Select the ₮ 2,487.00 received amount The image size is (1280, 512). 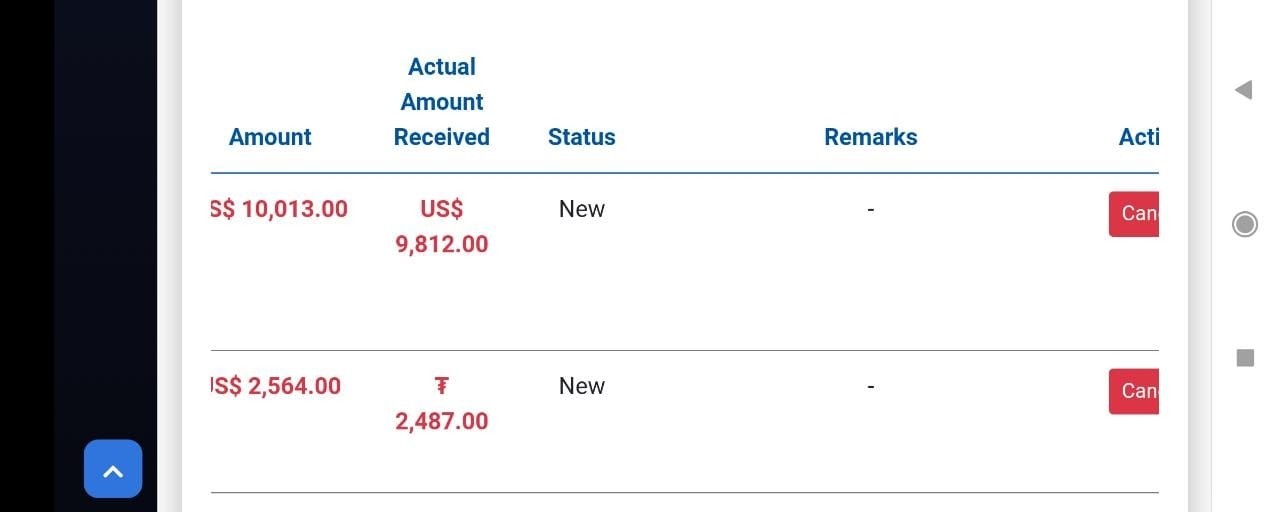point(442,404)
